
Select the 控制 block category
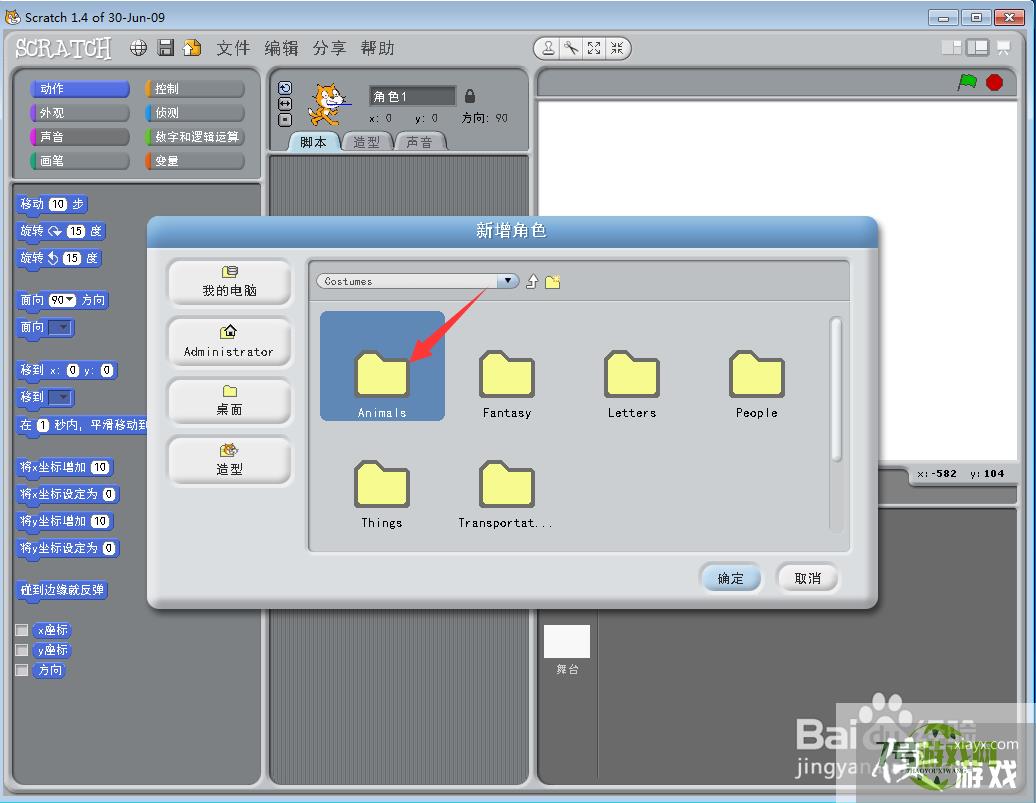[195, 89]
